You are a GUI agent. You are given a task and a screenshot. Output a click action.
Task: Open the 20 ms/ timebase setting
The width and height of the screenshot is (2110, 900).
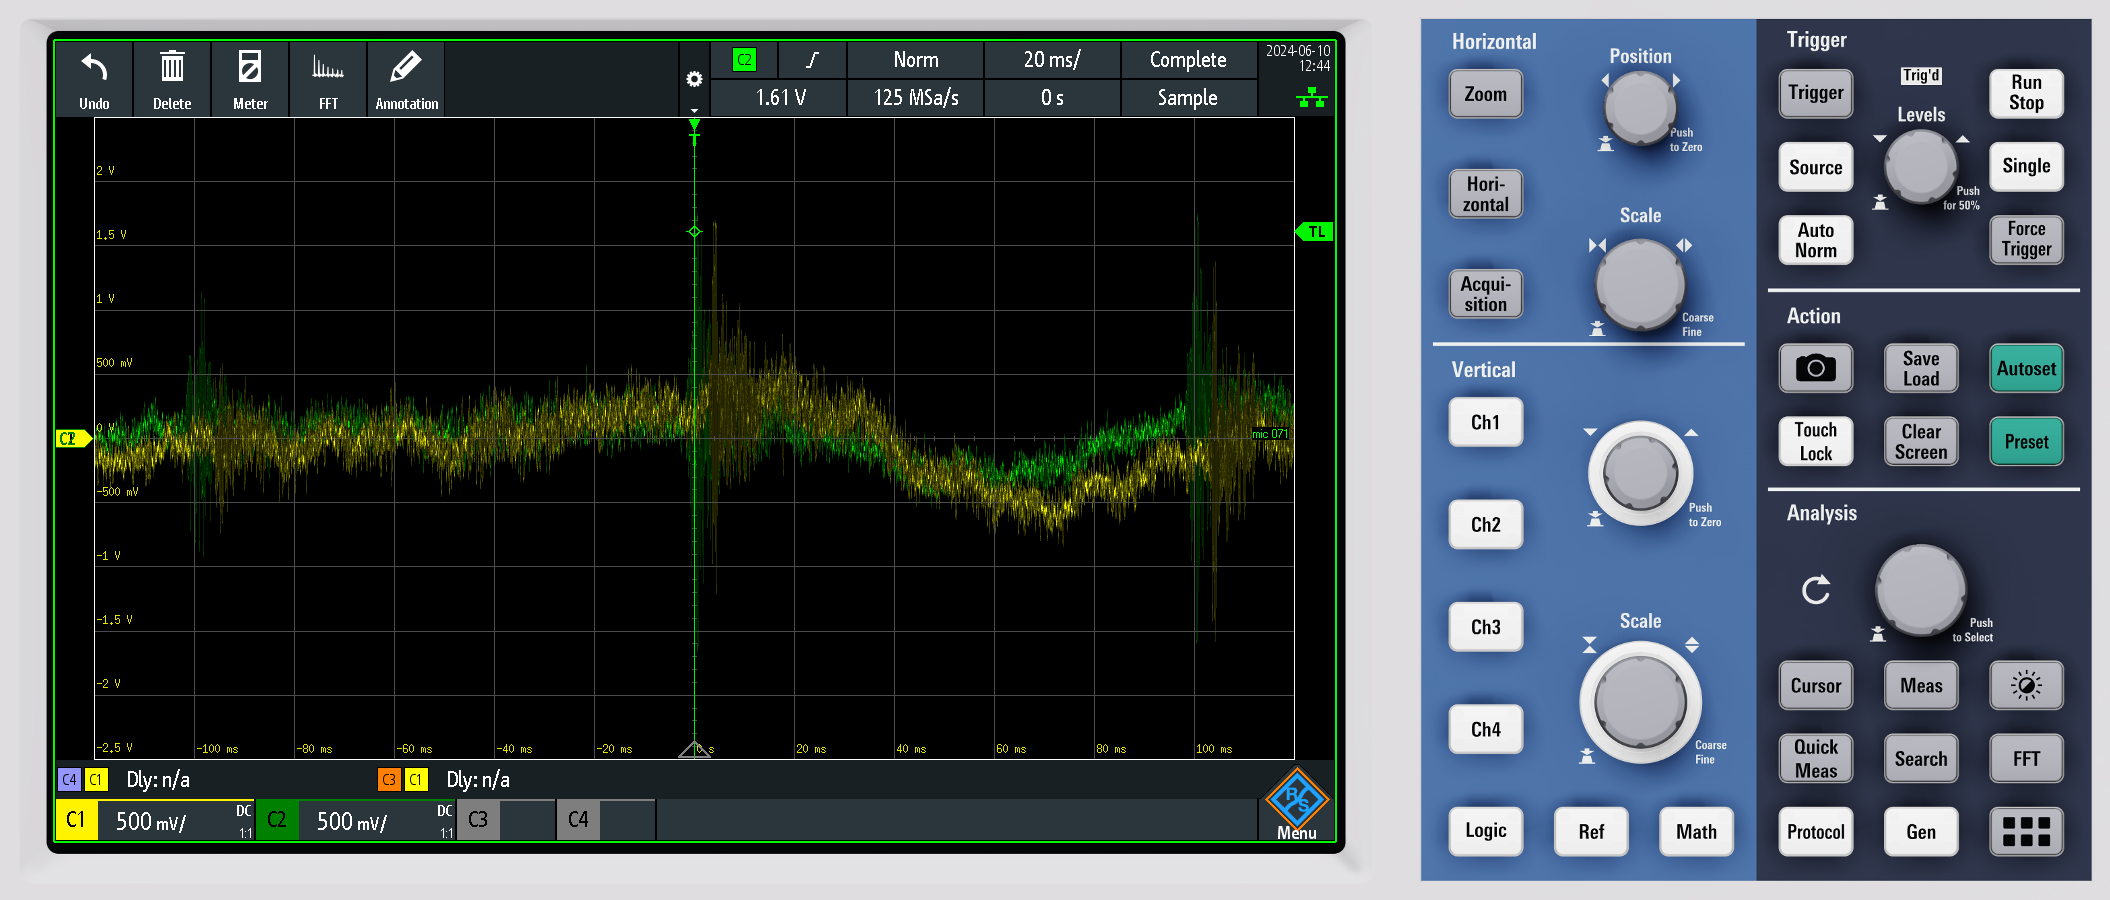(x=1051, y=60)
